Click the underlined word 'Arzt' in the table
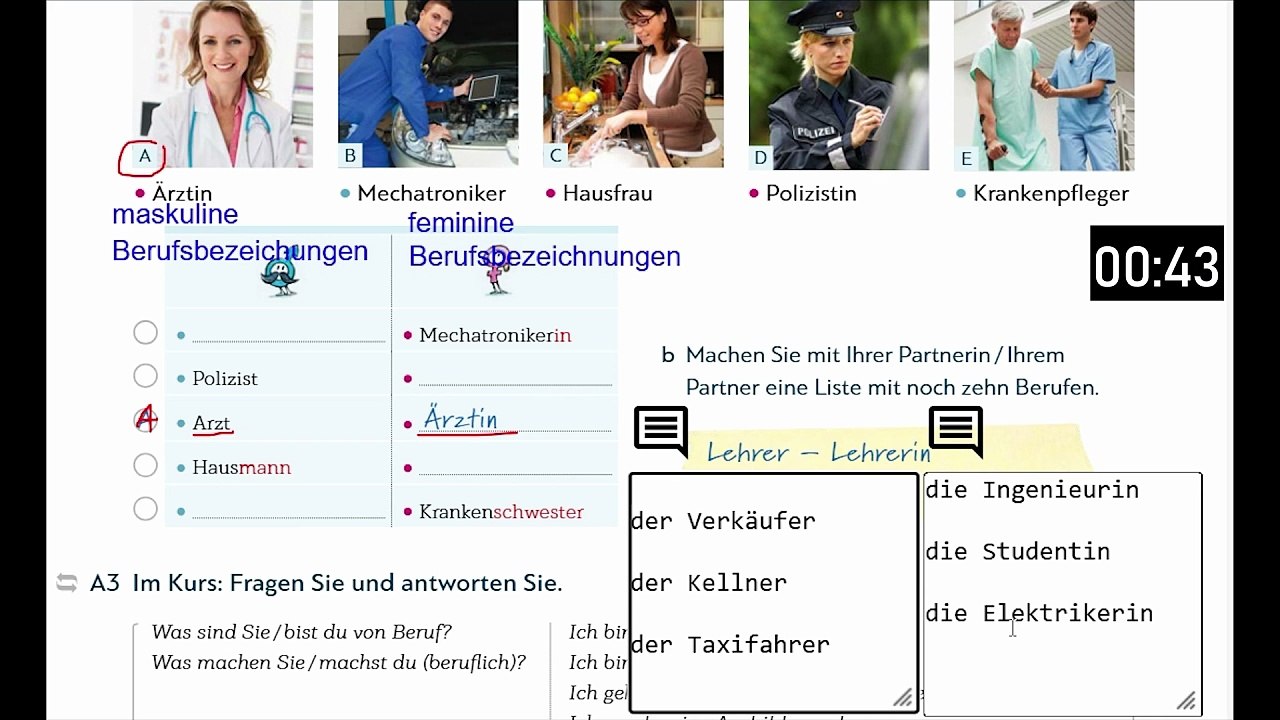This screenshot has width=1280, height=720. [212, 424]
